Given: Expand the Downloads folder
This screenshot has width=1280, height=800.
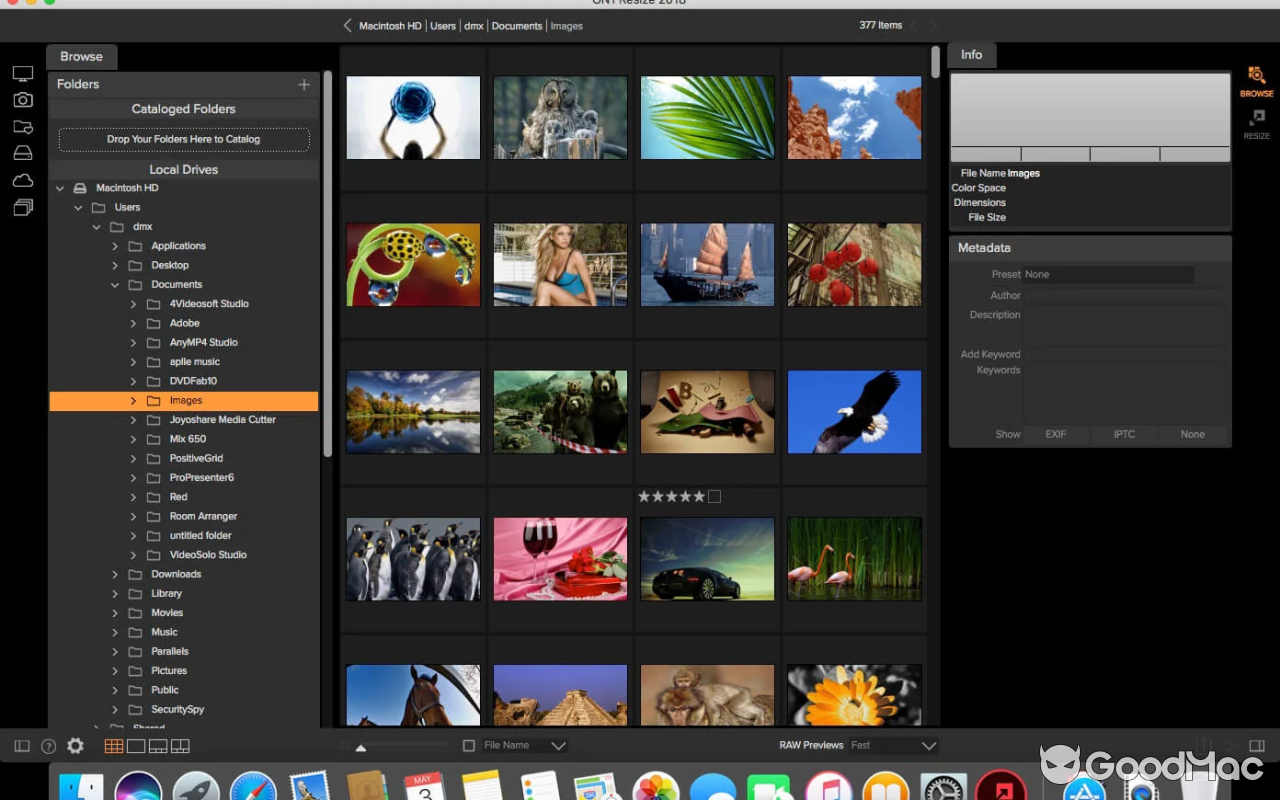Looking at the screenshot, I should pyautogui.click(x=114, y=574).
